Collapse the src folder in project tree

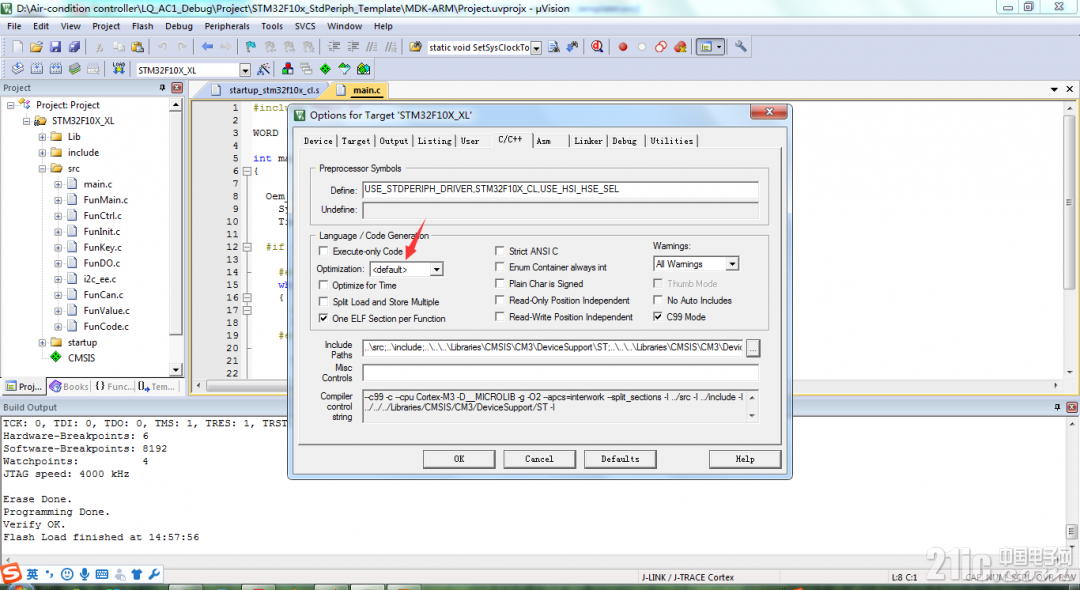tap(43, 168)
